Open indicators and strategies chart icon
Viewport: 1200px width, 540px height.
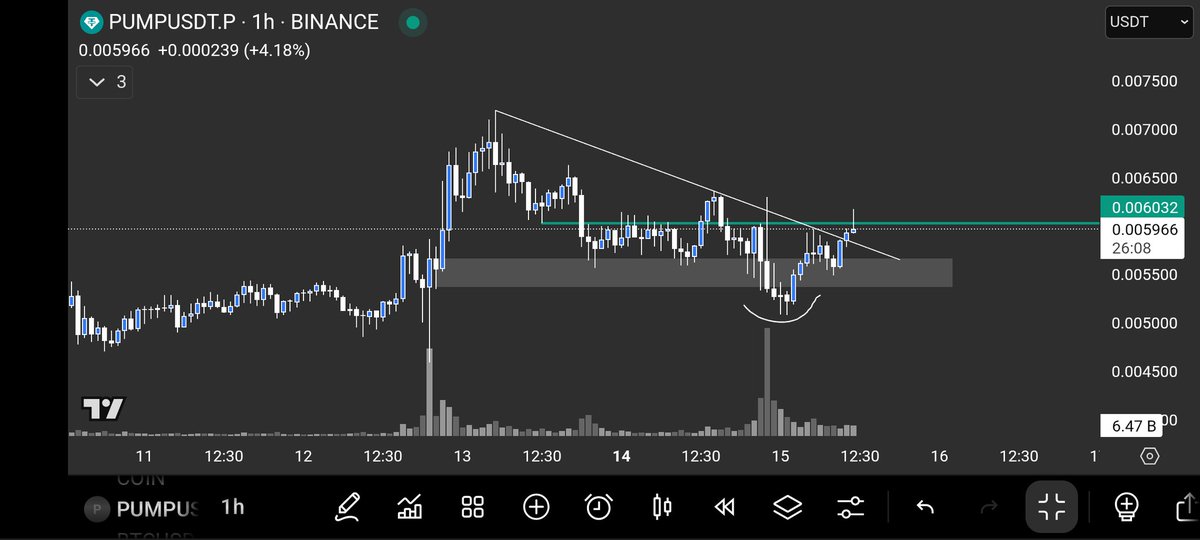pyautogui.click(x=410, y=507)
